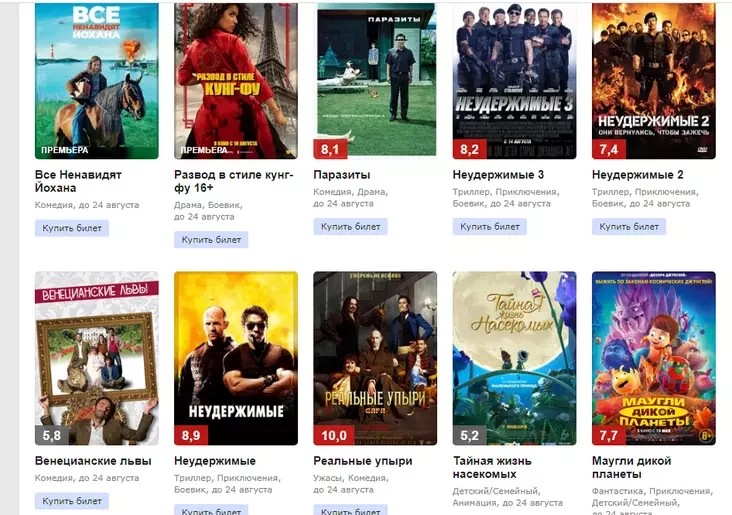Open the Все Ненавидят Йохана poster

click(x=97, y=81)
